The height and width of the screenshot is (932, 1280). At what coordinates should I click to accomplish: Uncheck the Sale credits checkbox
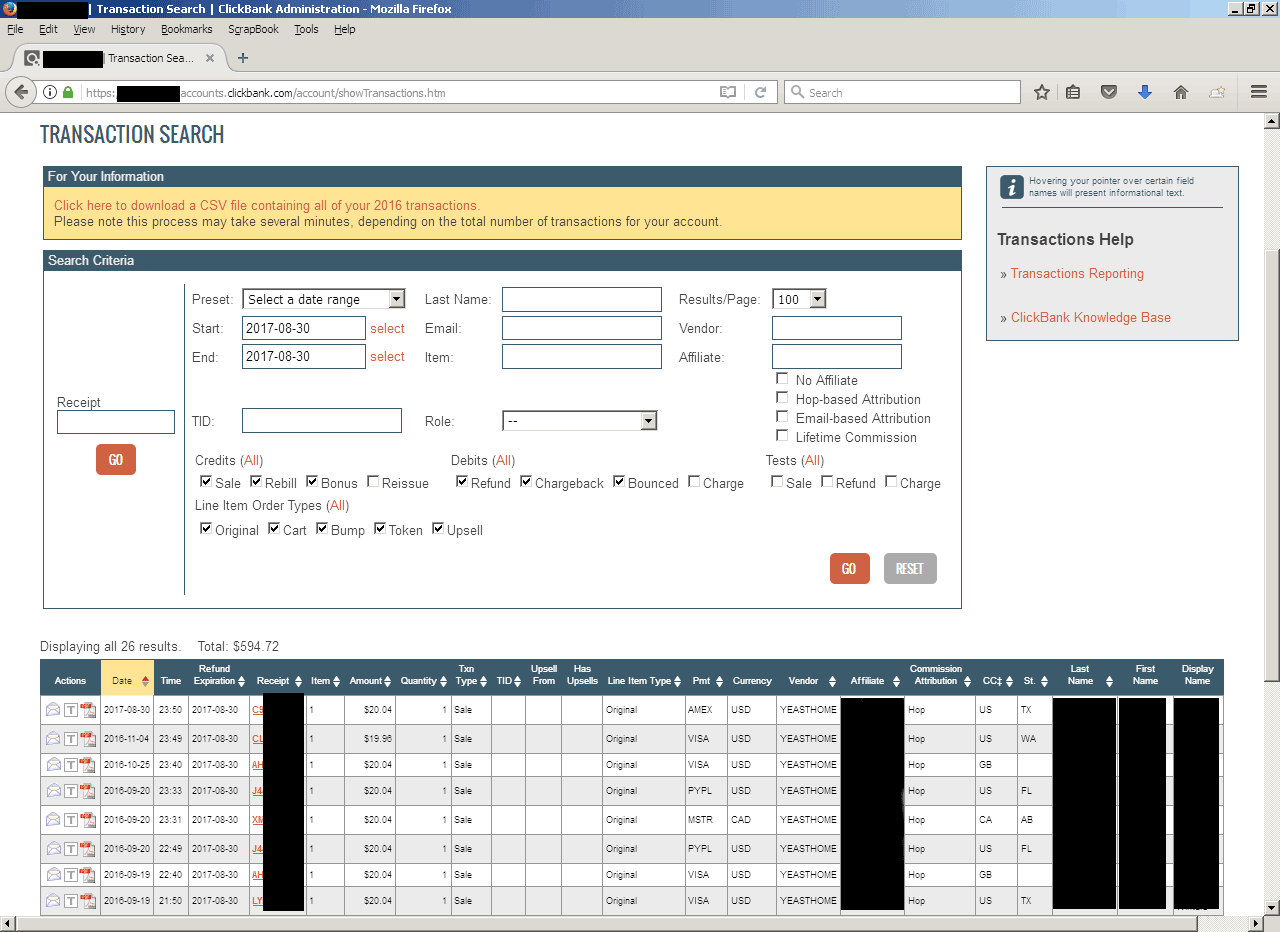click(206, 482)
